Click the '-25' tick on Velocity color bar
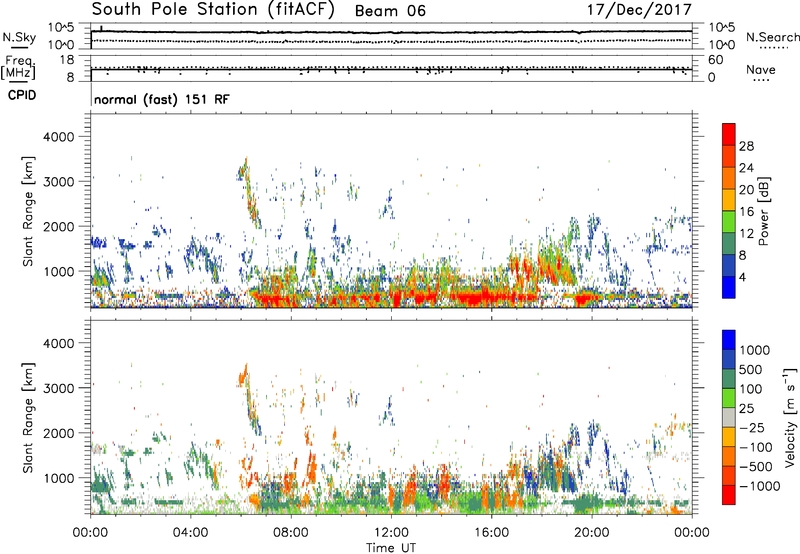 coord(752,427)
